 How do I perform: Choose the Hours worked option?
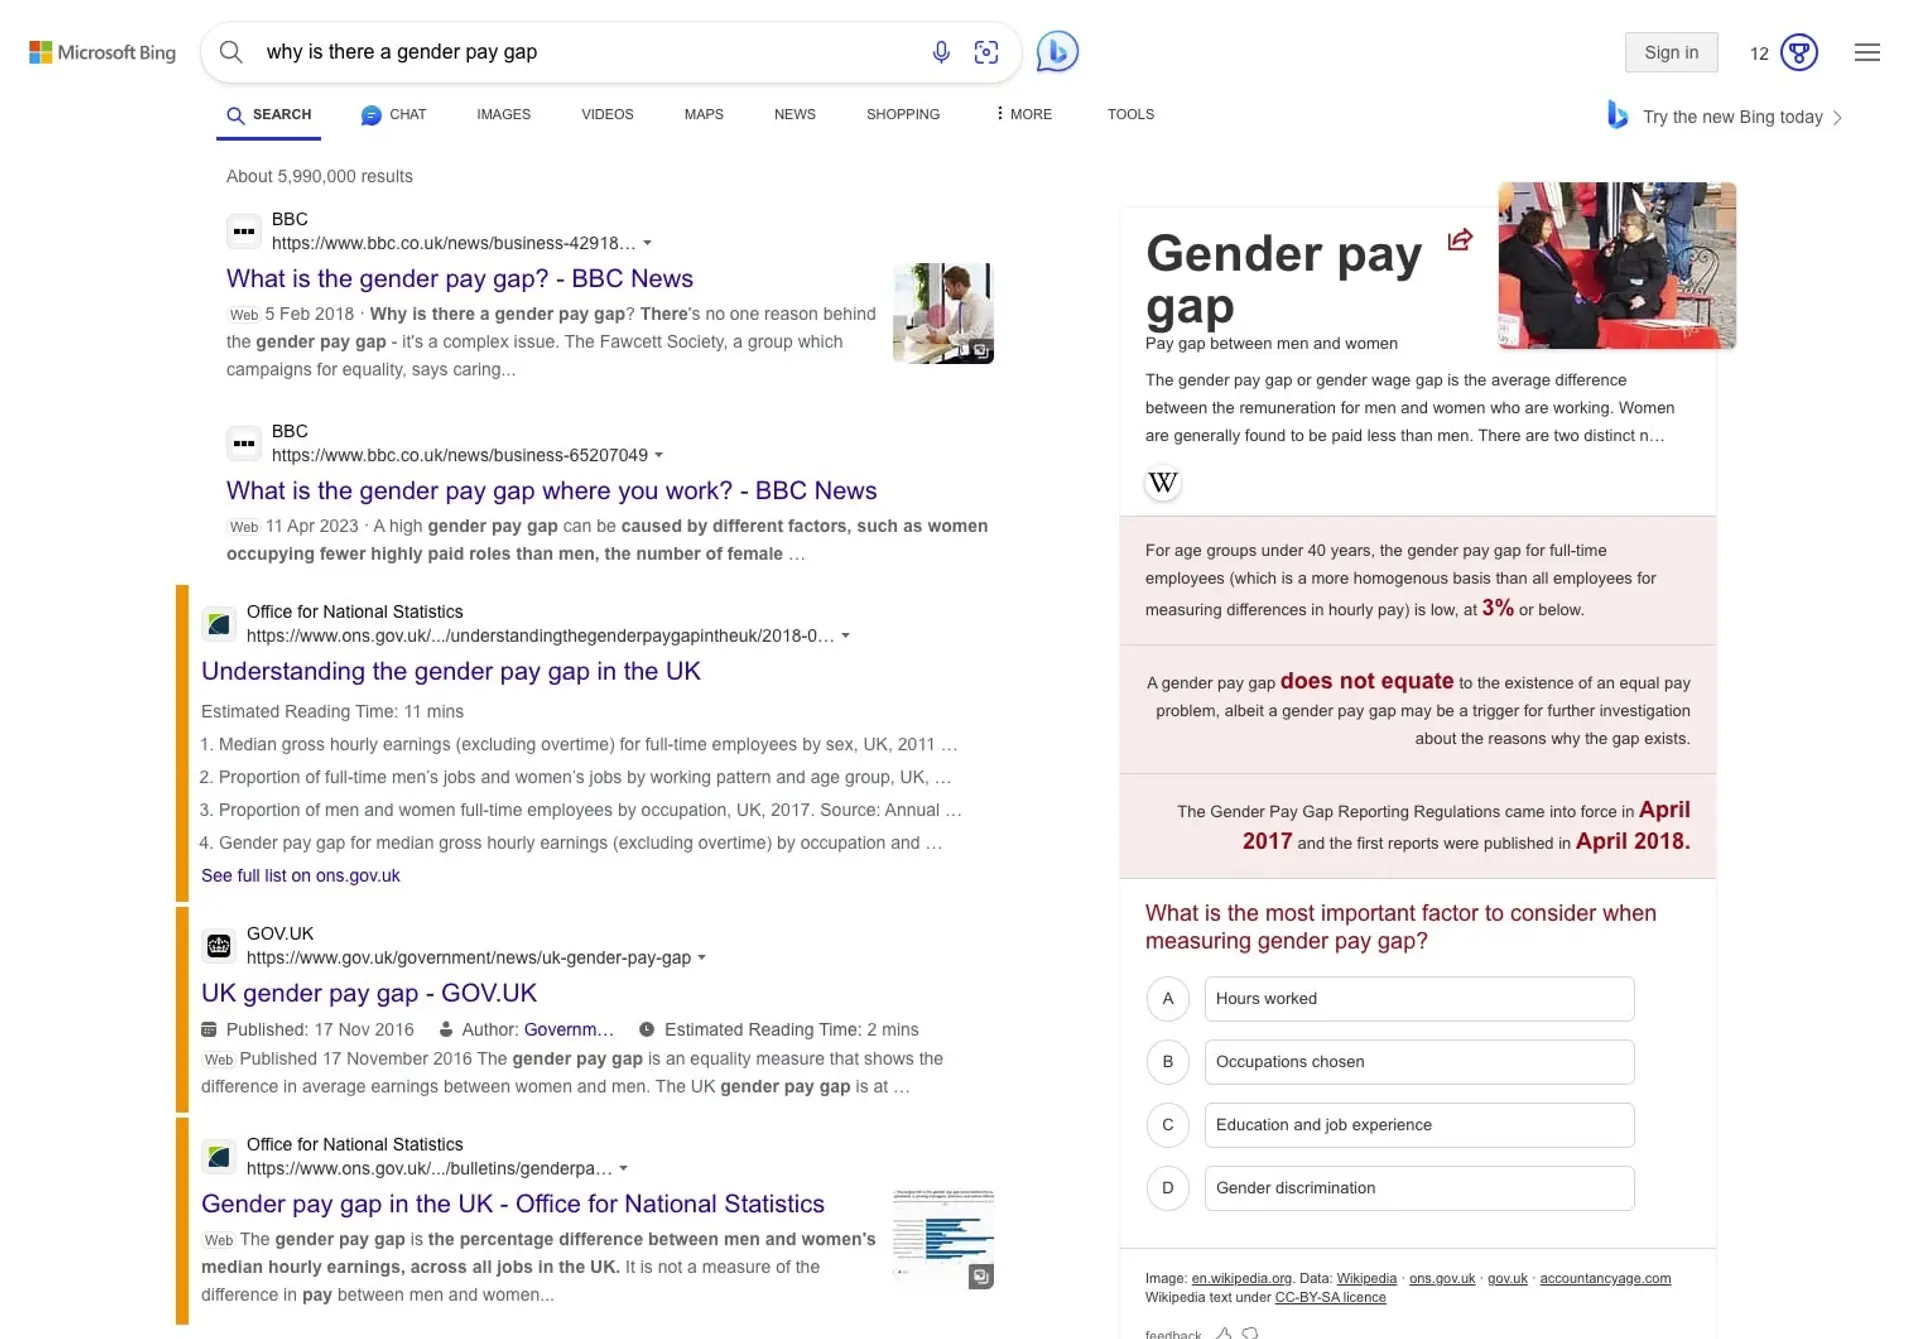[1419, 998]
